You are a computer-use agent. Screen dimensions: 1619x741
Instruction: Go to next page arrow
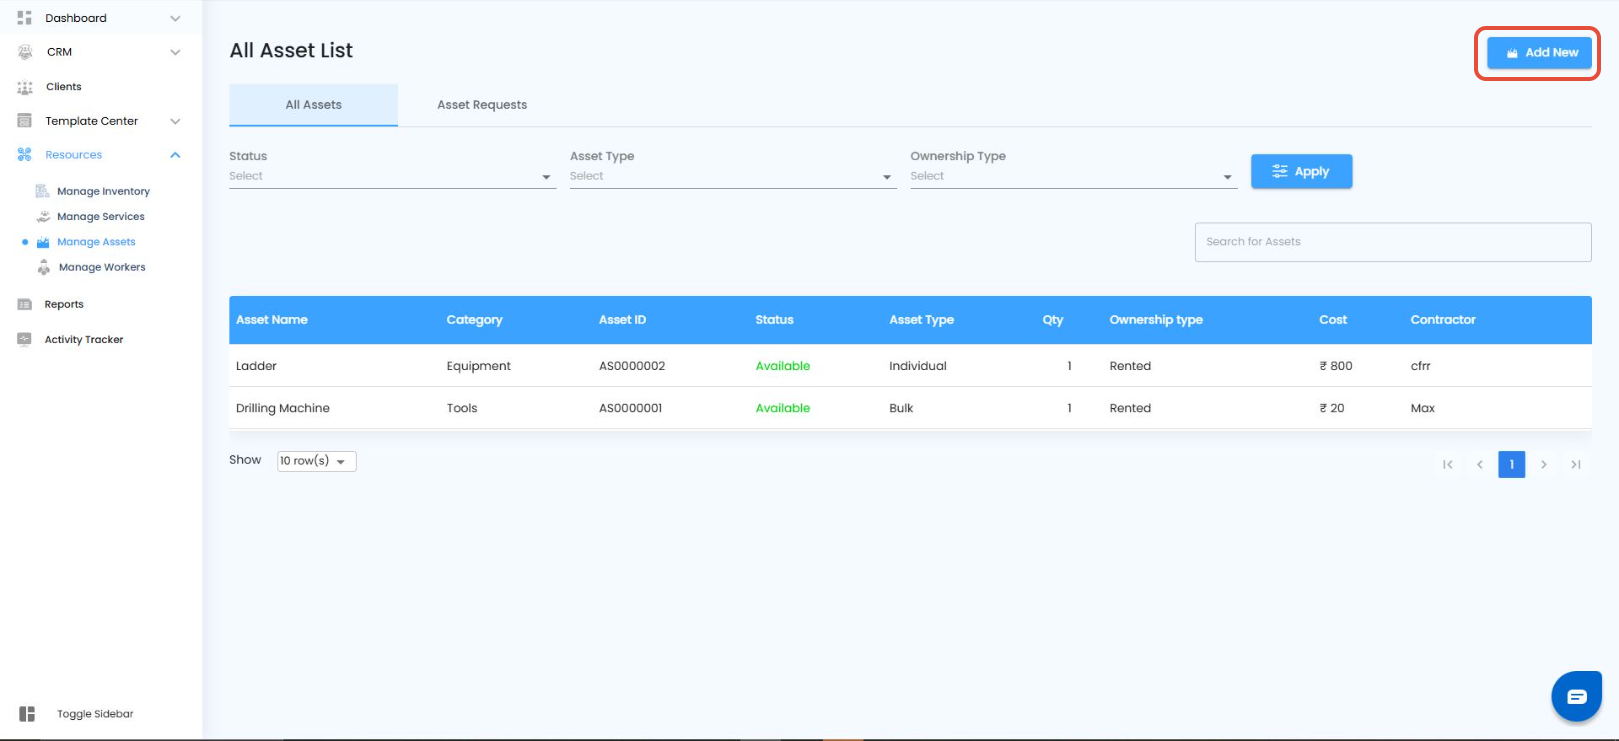click(1544, 464)
